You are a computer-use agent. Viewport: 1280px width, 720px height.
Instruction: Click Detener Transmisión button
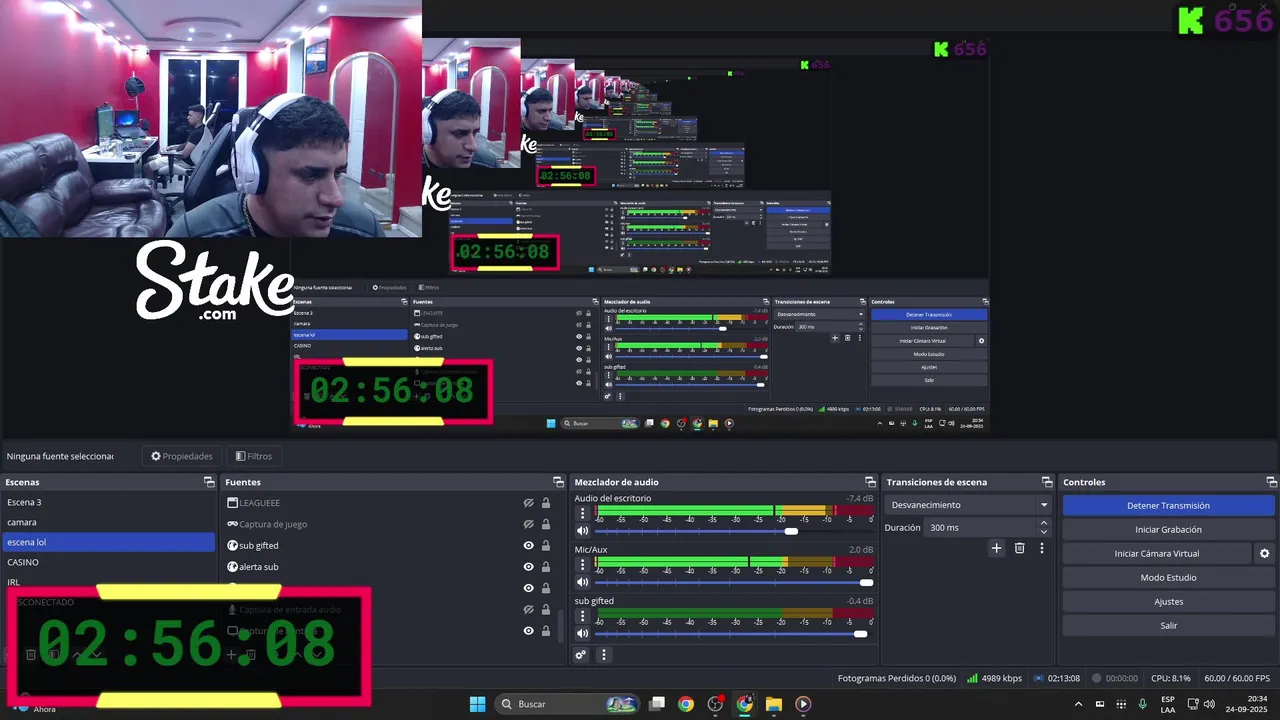pyautogui.click(x=1168, y=505)
